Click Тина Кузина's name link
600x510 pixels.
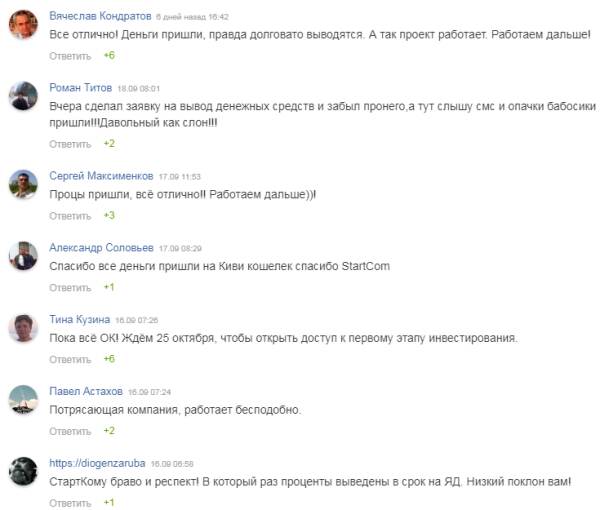pyautogui.click(x=80, y=319)
